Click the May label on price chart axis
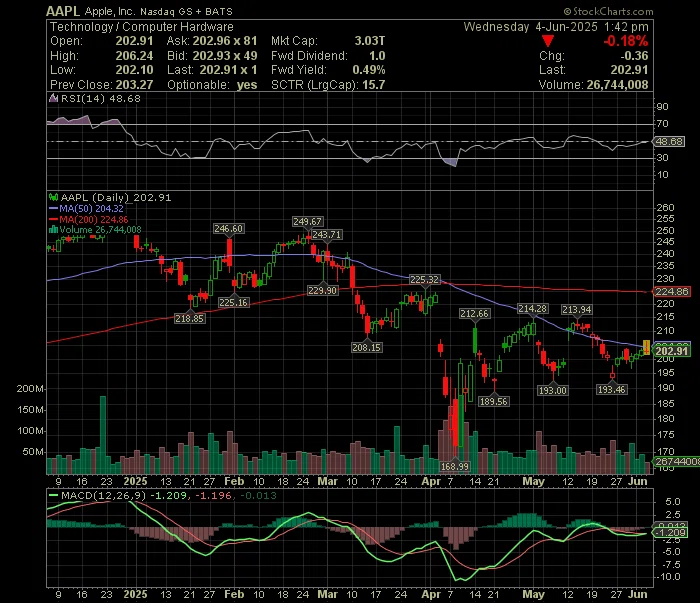The height and width of the screenshot is (603, 700). [x=533, y=482]
